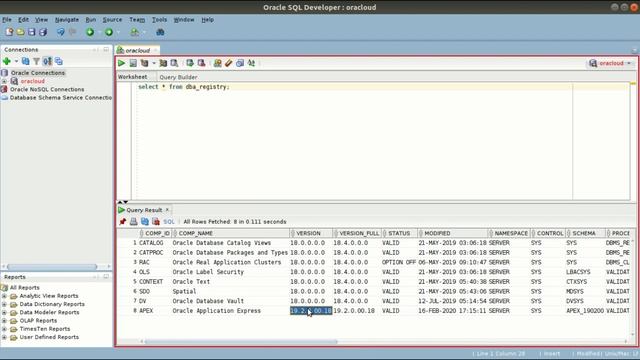The width and height of the screenshot is (640, 360).
Task: Click the Connections panel horizontal scrollbar
Action: 52,267
